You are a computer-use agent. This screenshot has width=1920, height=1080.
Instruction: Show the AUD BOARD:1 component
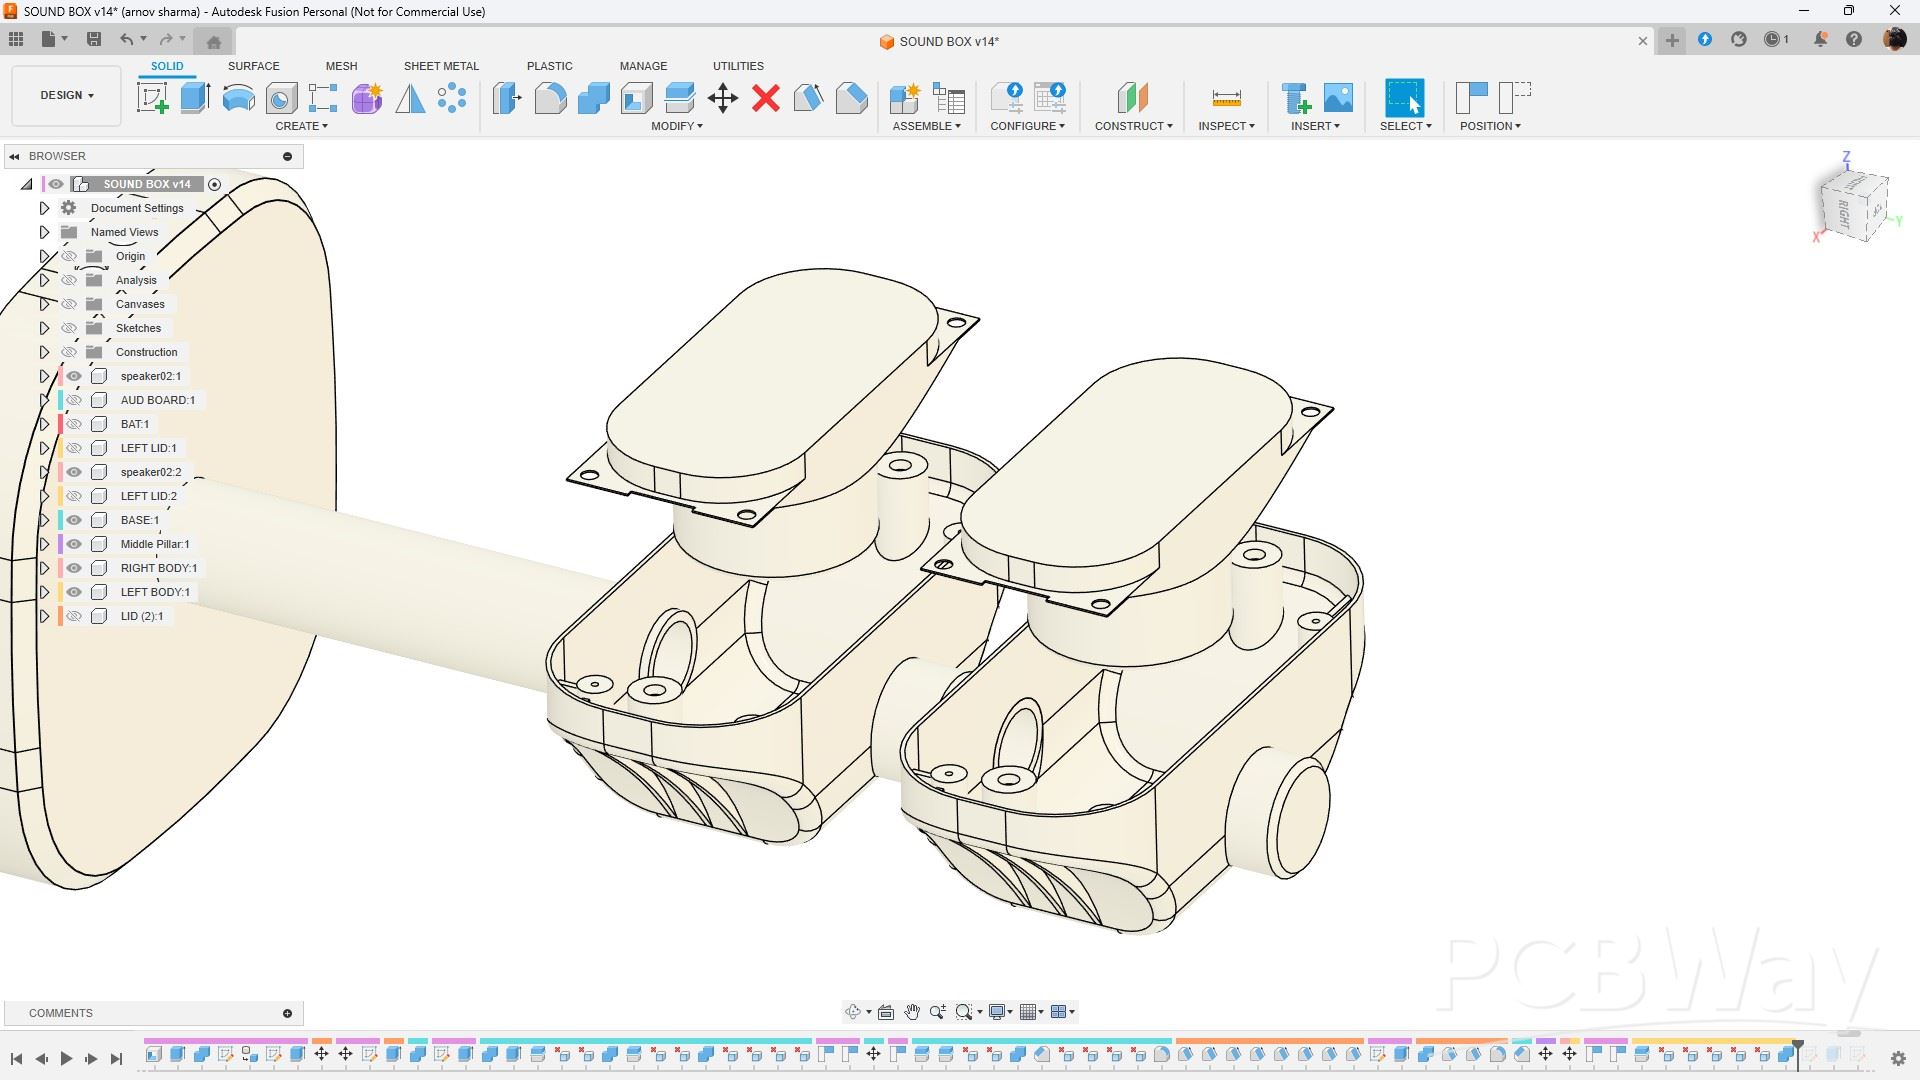(x=74, y=400)
